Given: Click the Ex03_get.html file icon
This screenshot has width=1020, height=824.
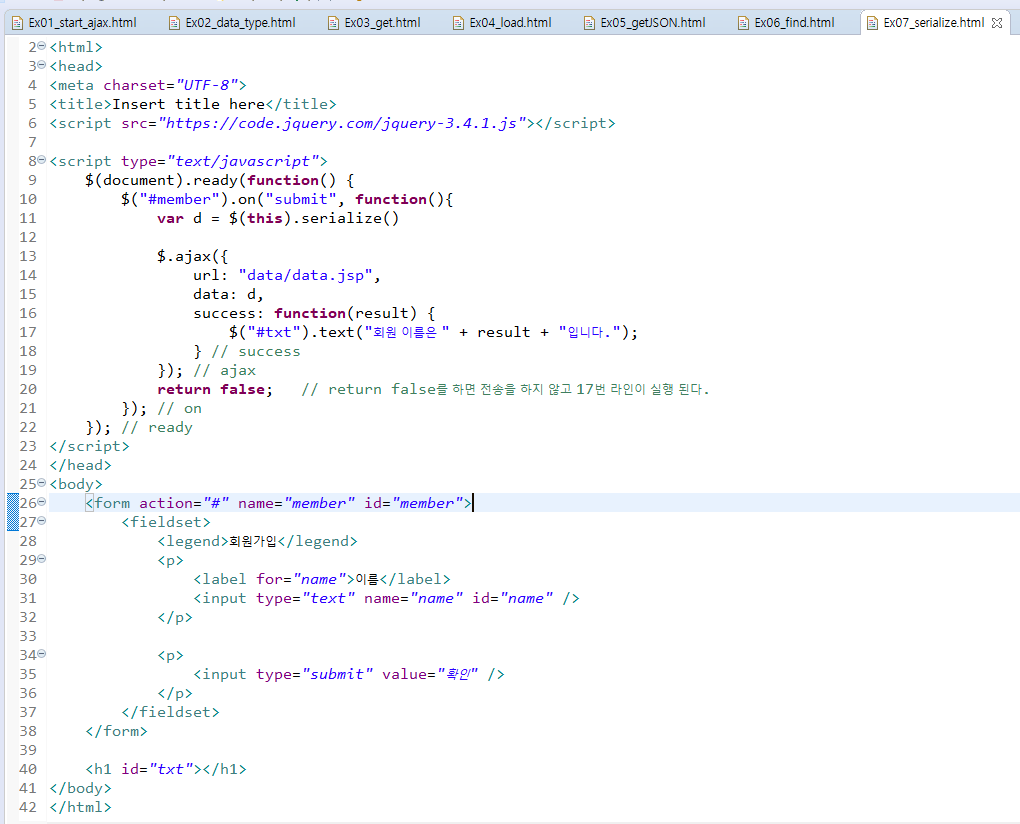Looking at the screenshot, I should (x=333, y=23).
